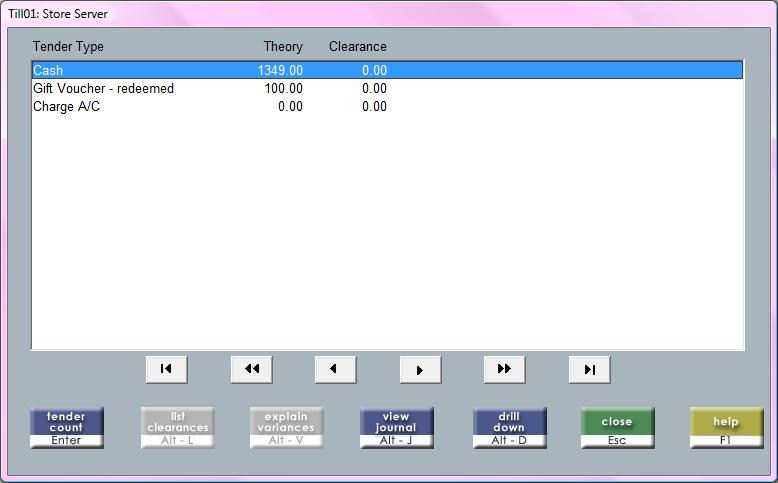Screen dimensions: 778x483
Task: Click the Gift Voucher clearance value 0.00
Action: pos(374,88)
